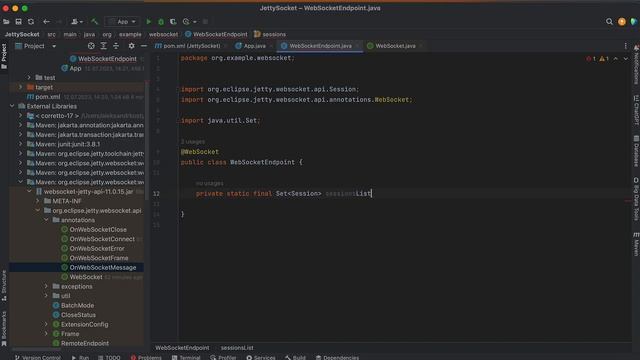This screenshot has height=360, width=640.
Task: Collapse the annotations folder
Action: click(x=46, y=220)
